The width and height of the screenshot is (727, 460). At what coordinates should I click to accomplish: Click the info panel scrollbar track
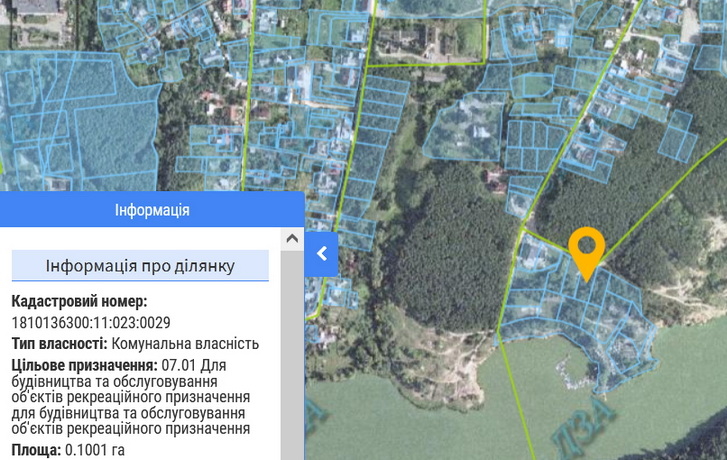coord(292,350)
